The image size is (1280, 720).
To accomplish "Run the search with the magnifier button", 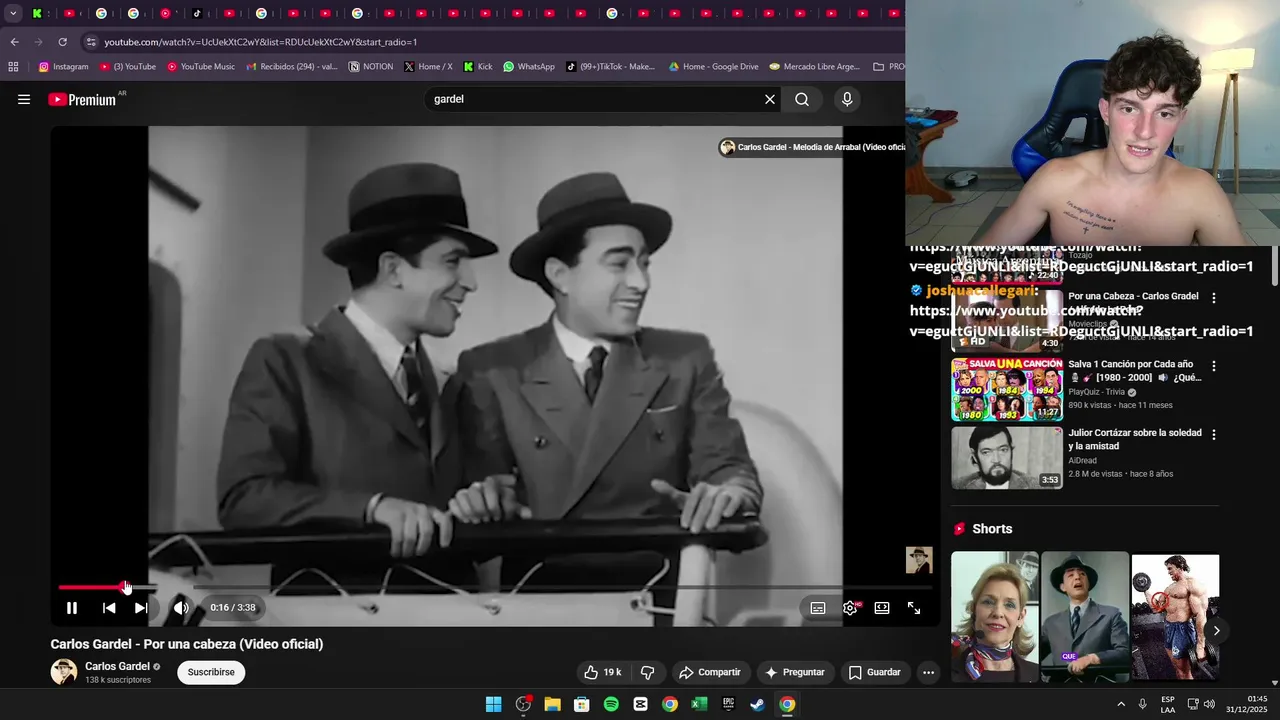I will [802, 99].
